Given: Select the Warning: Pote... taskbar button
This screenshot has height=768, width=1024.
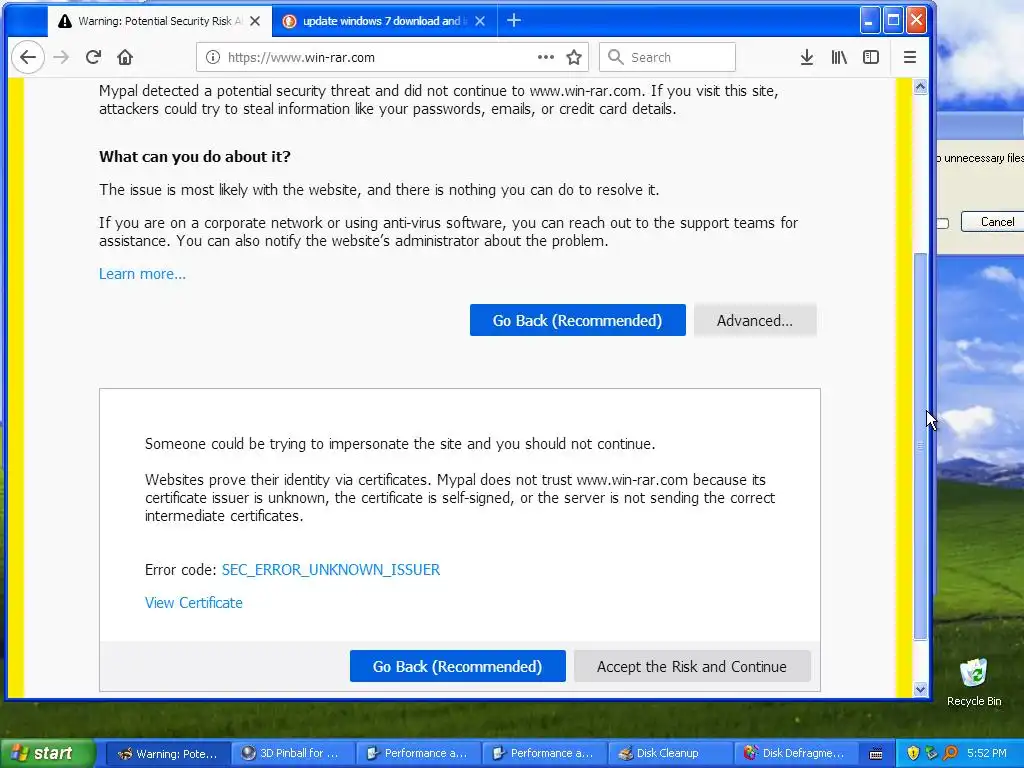Looking at the screenshot, I should pos(167,753).
